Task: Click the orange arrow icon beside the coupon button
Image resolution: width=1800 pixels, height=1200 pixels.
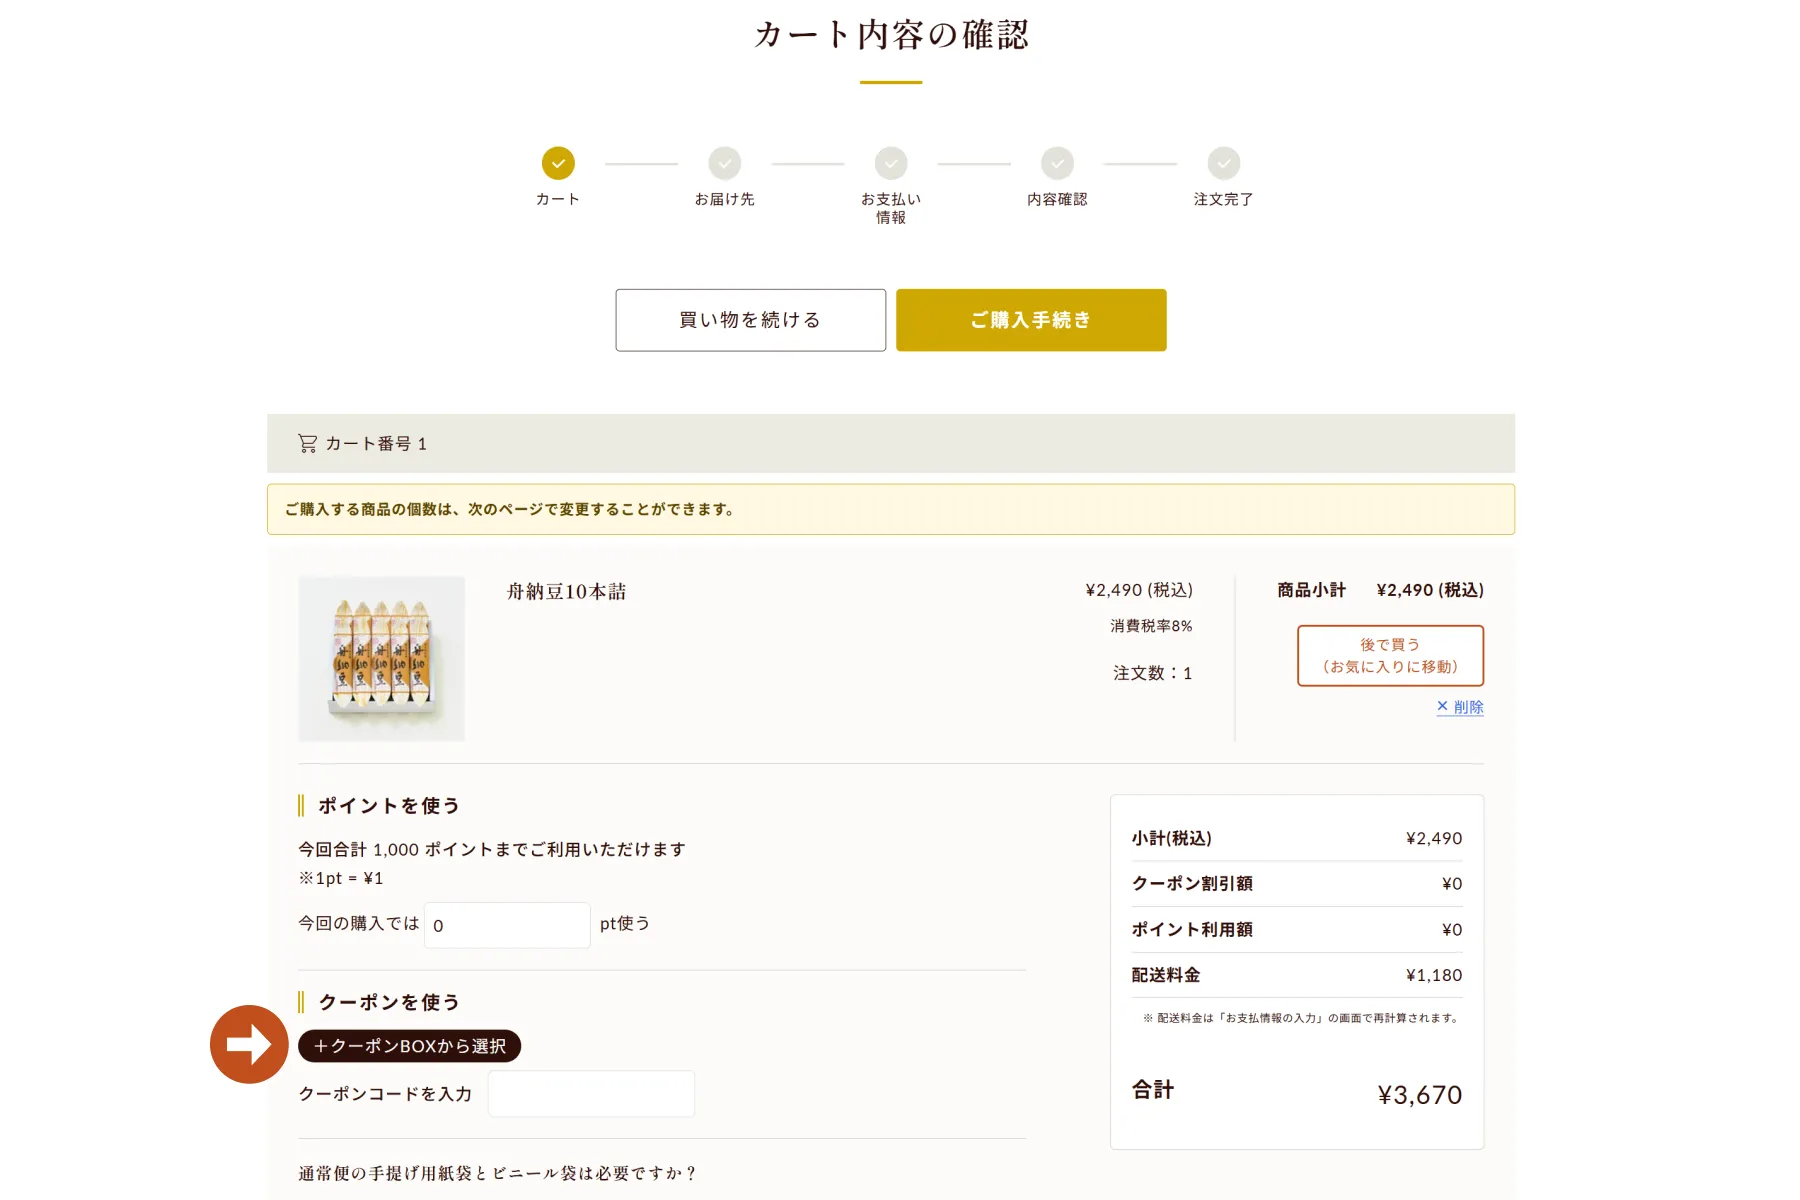Action: 249,1044
